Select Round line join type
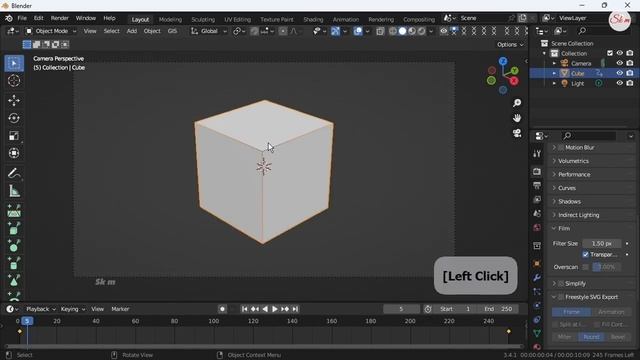 click(591, 337)
